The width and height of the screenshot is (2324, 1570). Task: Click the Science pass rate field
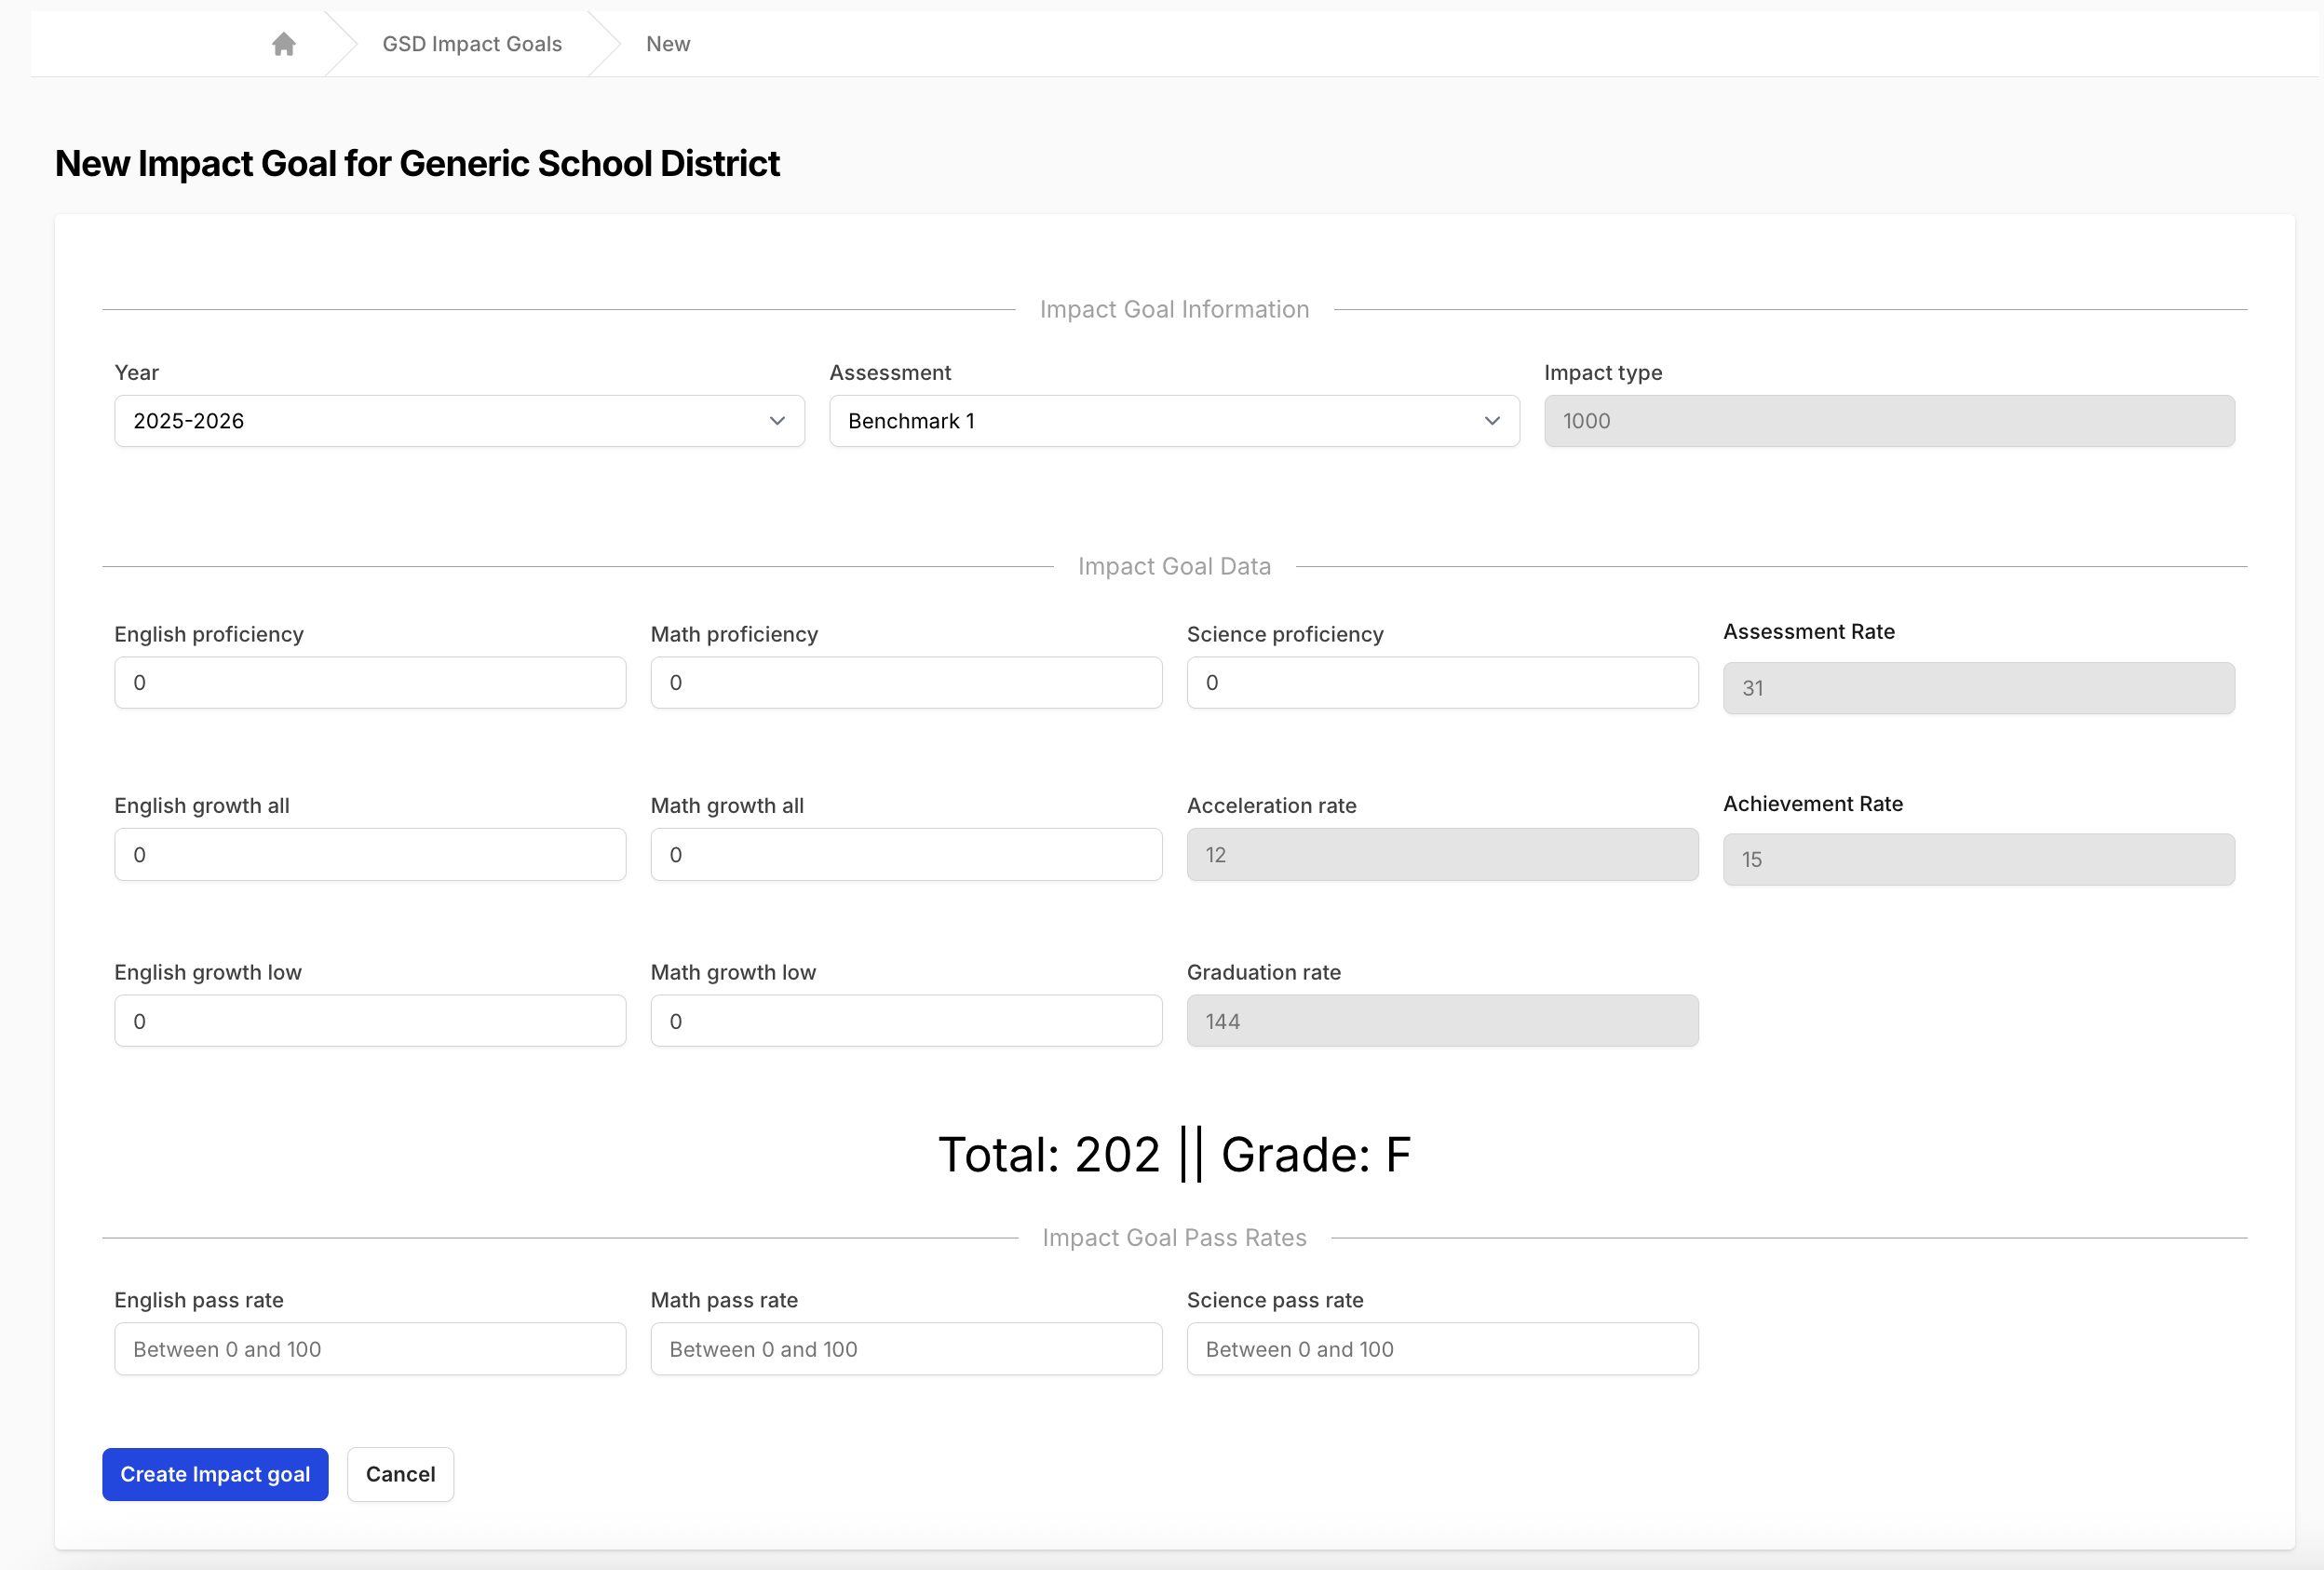point(1442,1349)
